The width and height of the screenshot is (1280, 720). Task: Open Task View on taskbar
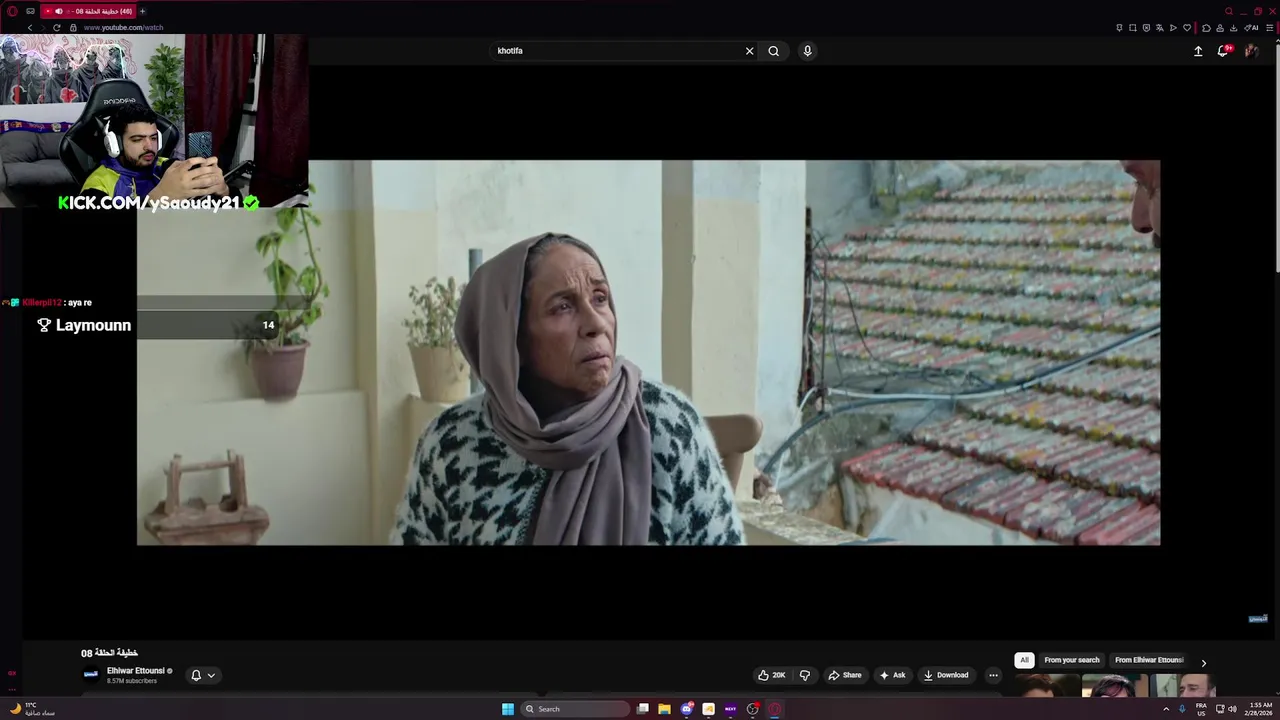[x=643, y=709]
